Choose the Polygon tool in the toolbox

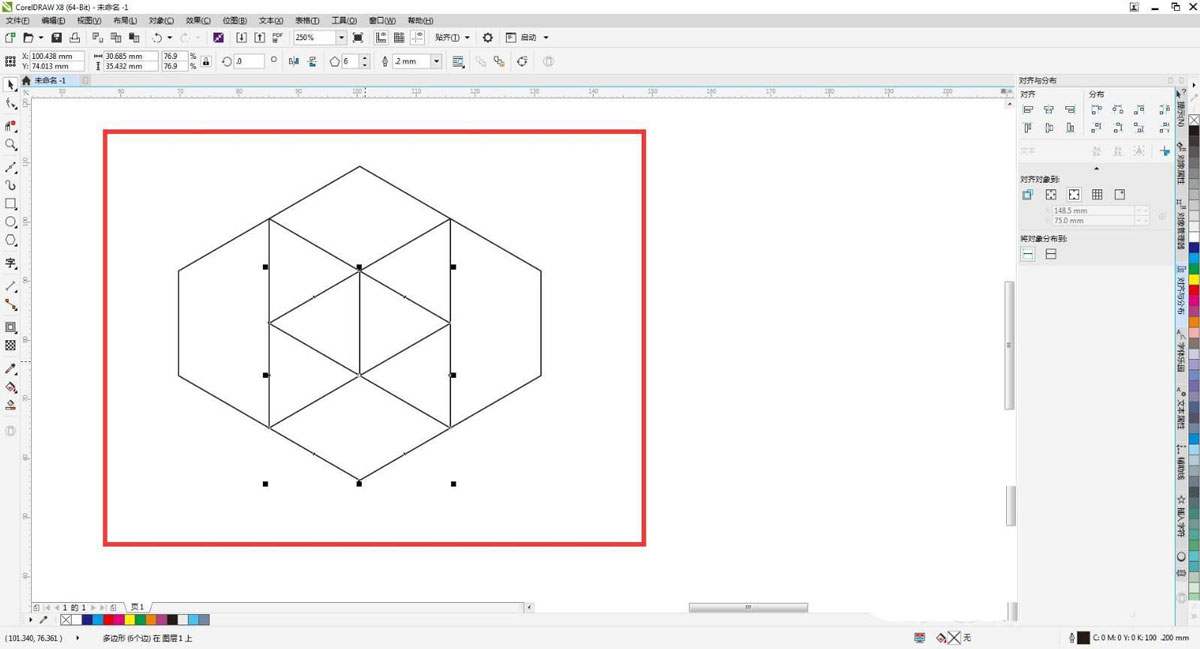point(11,241)
